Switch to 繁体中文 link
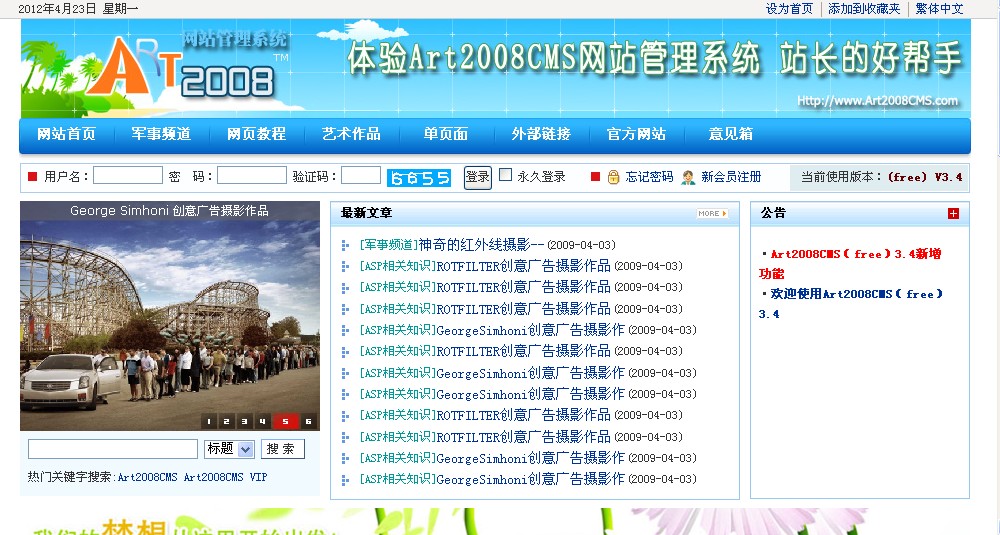The height and width of the screenshot is (535, 1000). (939, 9)
